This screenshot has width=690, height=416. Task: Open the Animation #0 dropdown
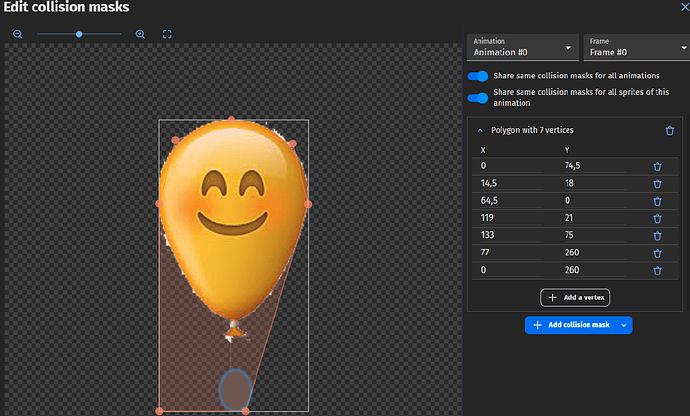pyautogui.click(x=522, y=47)
